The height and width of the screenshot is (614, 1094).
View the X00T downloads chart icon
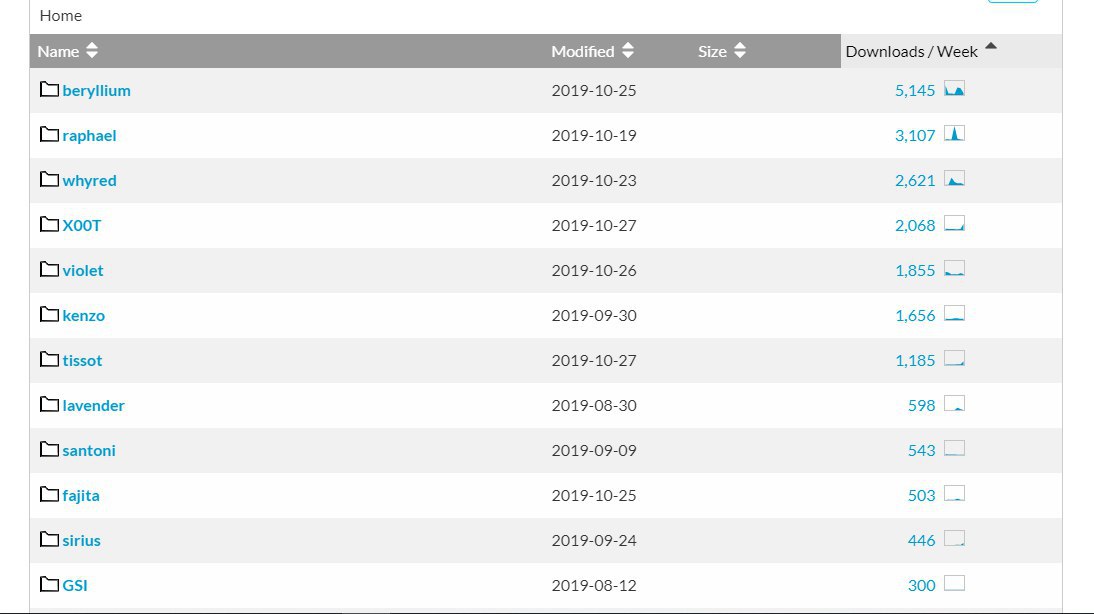pos(954,224)
